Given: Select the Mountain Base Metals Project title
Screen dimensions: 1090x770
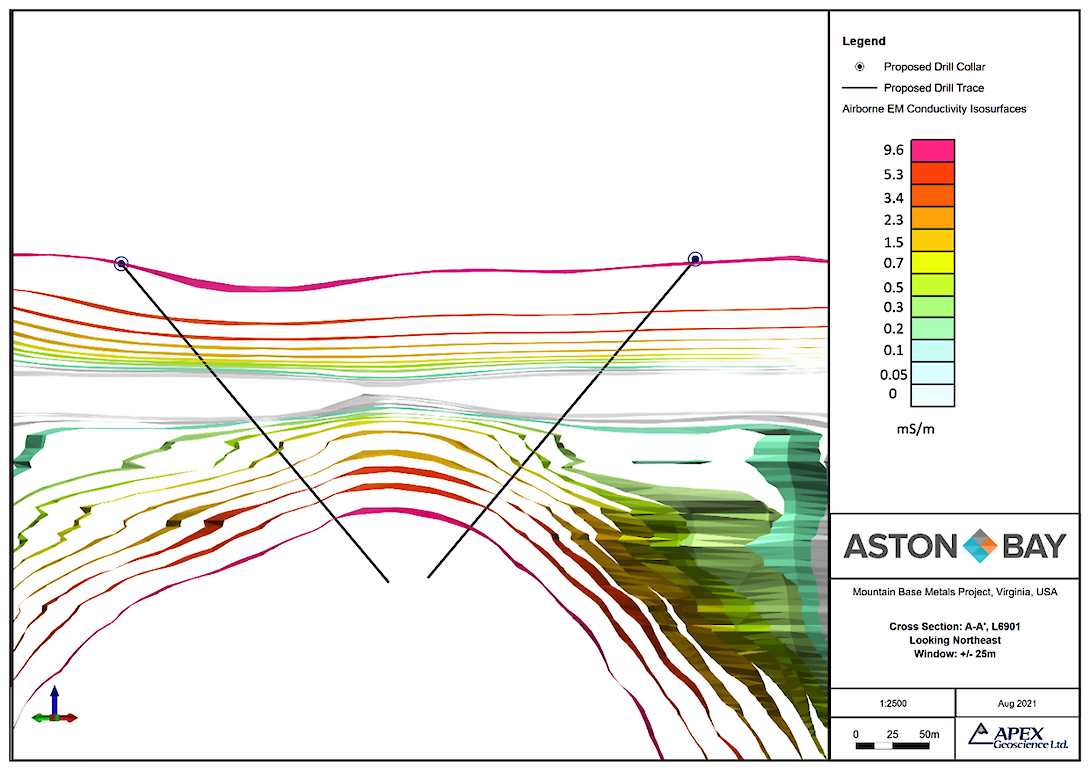Looking at the screenshot, I should 954,592.
